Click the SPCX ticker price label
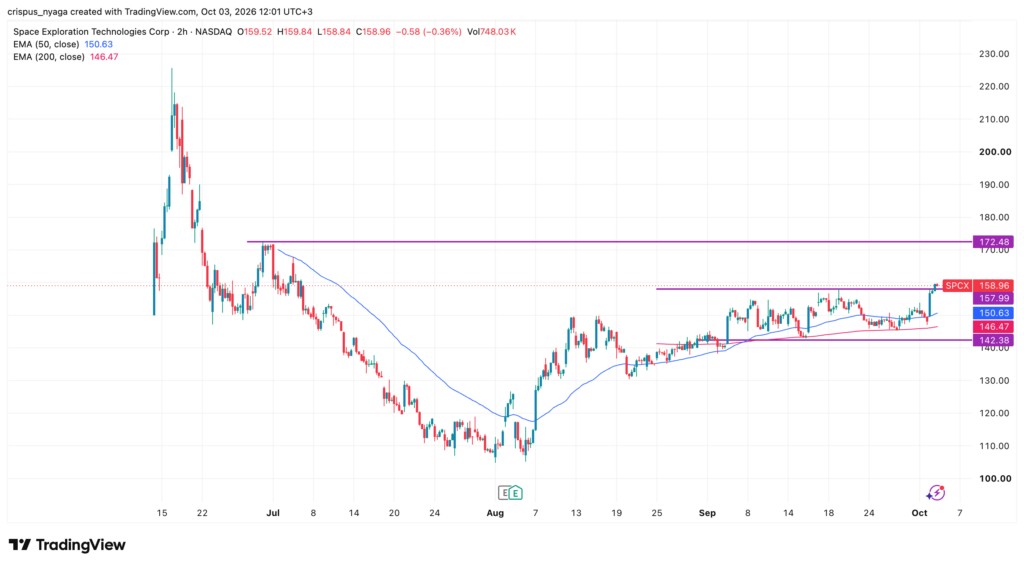 coord(957,285)
